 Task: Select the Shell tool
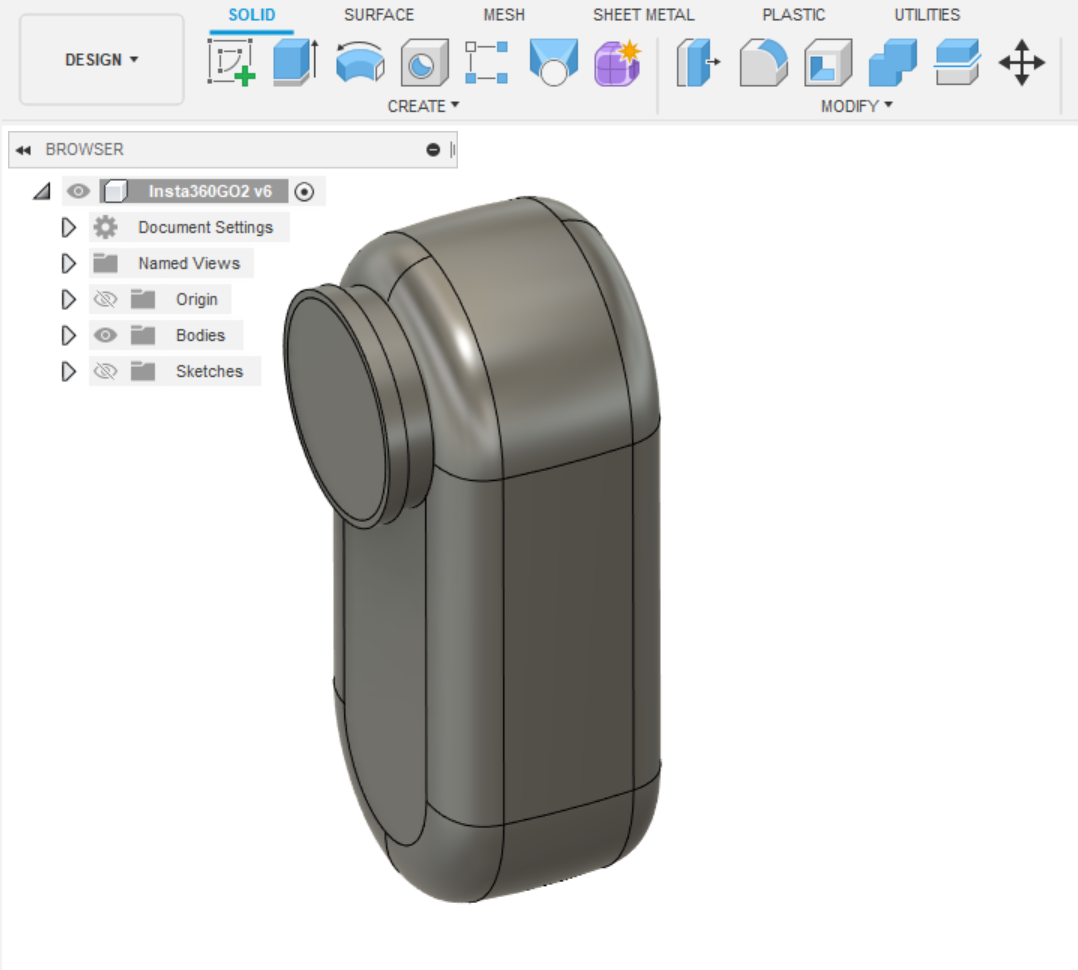[828, 63]
